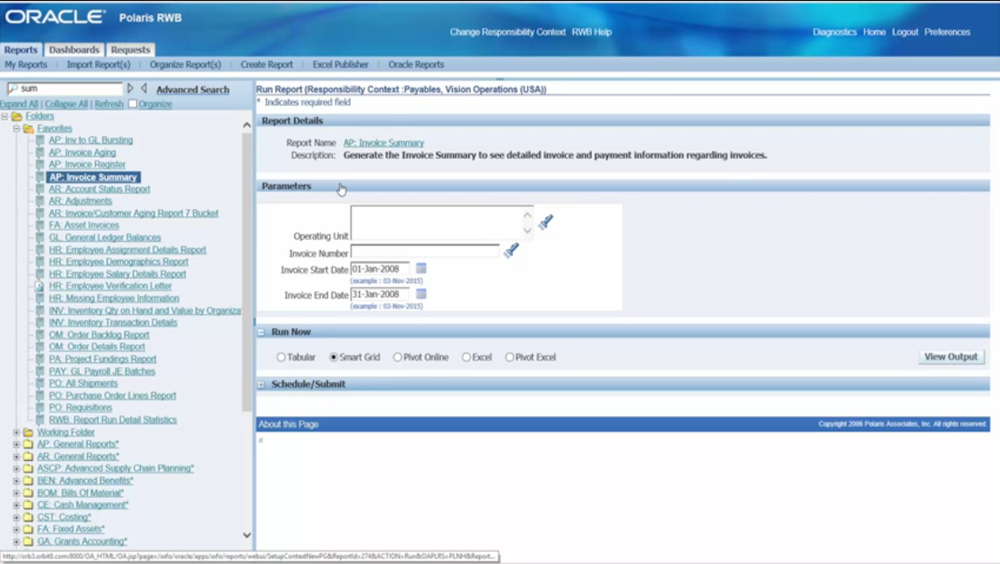This screenshot has width=1000, height=564.
Task: Open the Advanced Search link
Action: click(193, 90)
